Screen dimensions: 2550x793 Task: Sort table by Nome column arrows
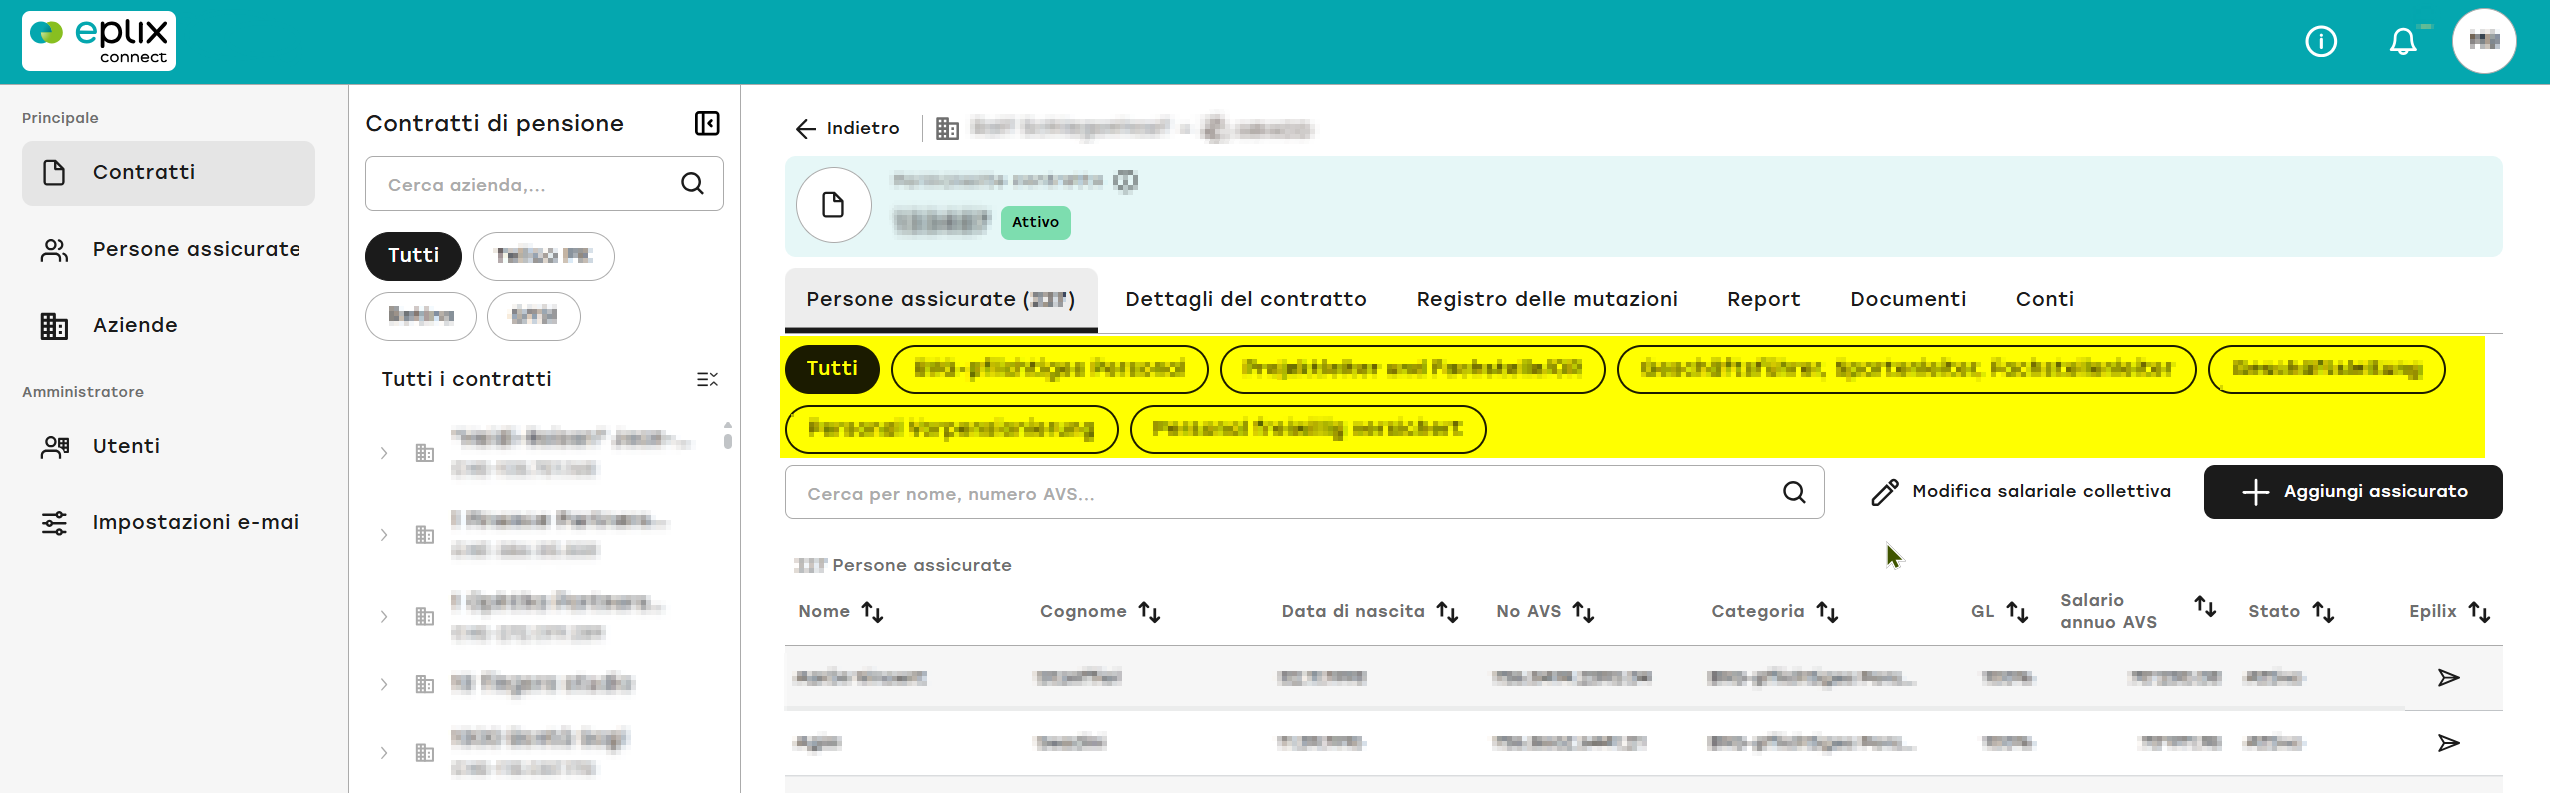(873, 612)
